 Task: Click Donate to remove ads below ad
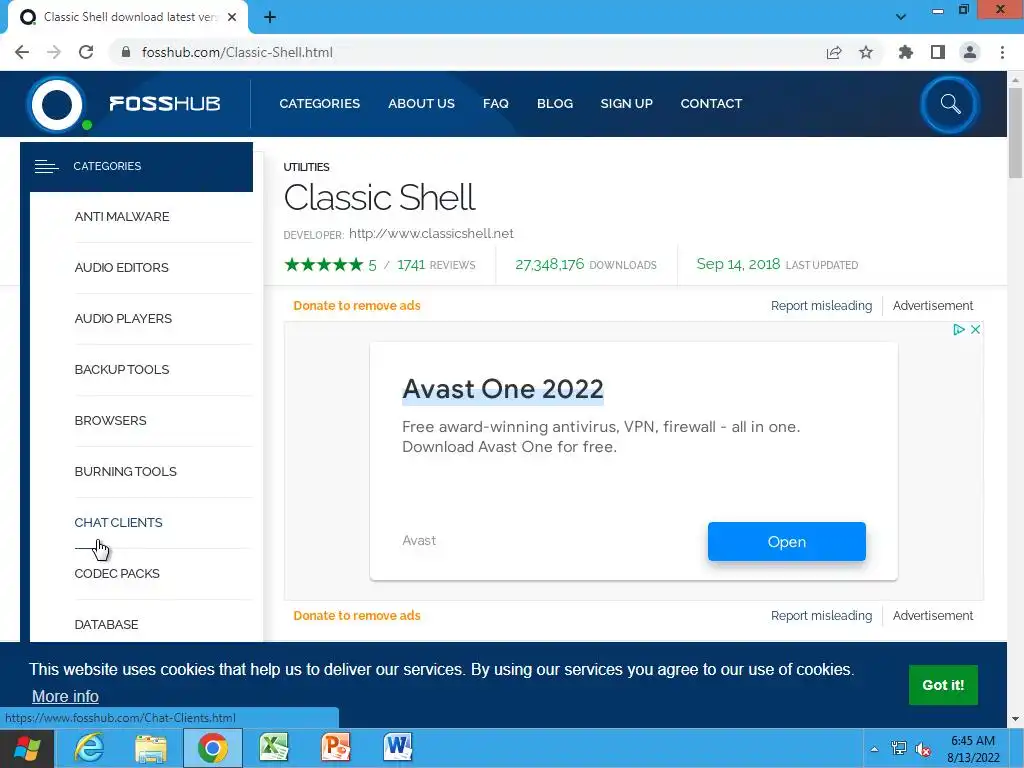click(x=357, y=616)
